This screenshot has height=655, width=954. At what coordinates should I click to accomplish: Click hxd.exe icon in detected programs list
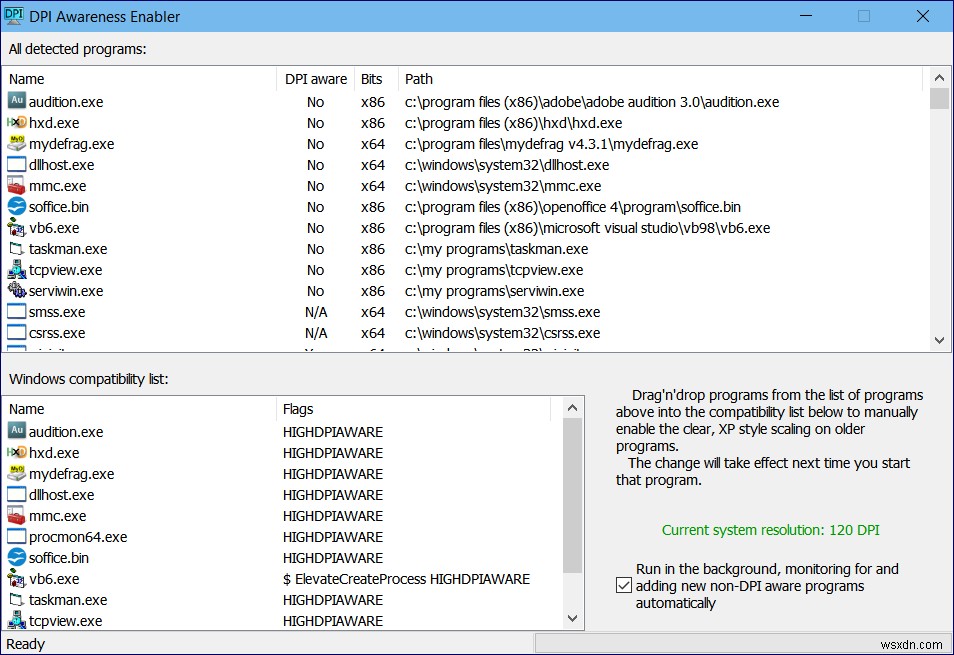[x=16, y=122]
